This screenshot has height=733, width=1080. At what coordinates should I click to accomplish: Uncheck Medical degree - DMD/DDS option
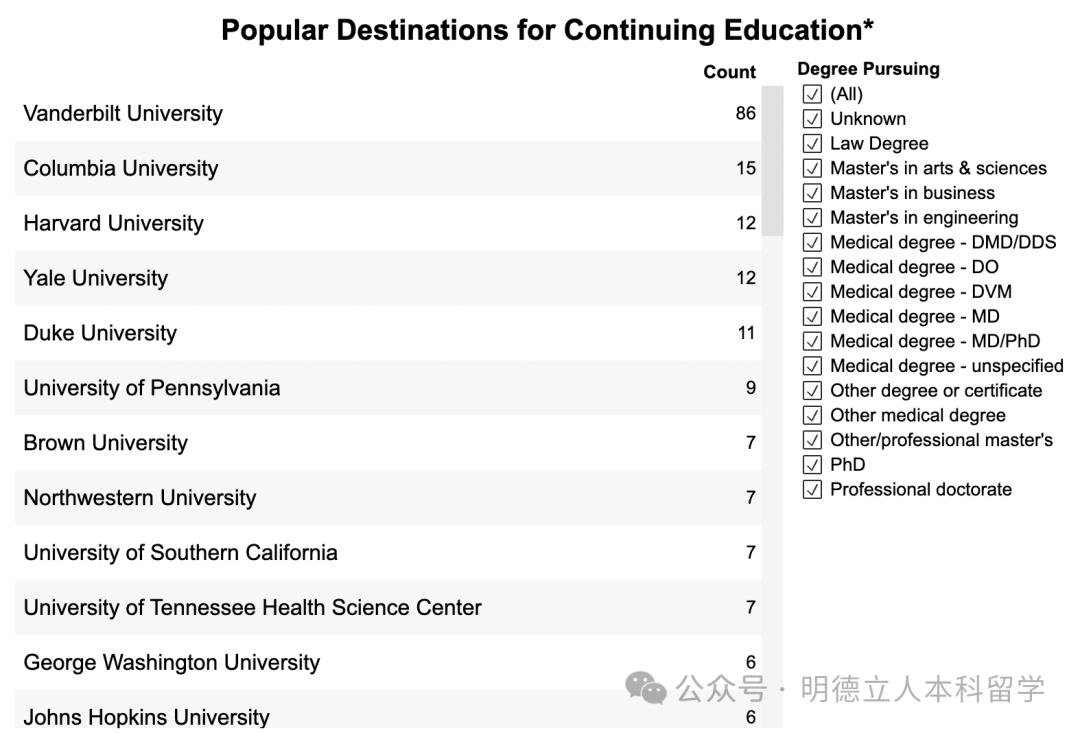pyautogui.click(x=812, y=243)
